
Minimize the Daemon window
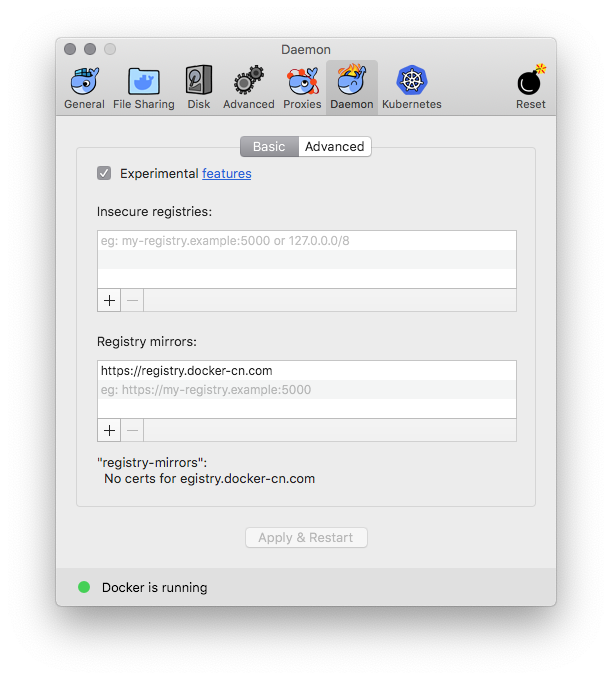pos(90,49)
